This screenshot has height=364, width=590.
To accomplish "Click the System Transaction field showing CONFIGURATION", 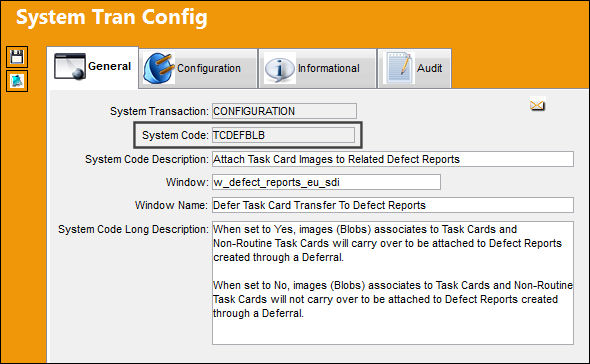I will point(284,111).
